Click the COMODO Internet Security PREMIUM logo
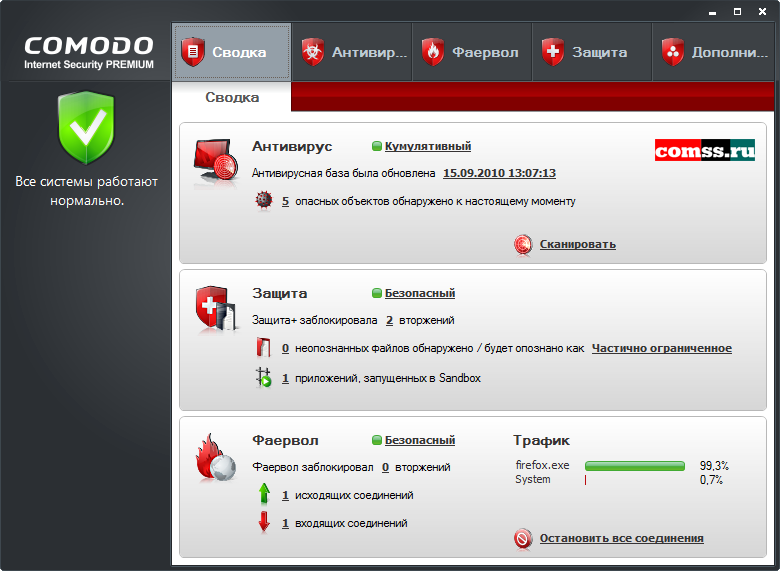This screenshot has width=780, height=571. pyautogui.click(x=89, y=52)
